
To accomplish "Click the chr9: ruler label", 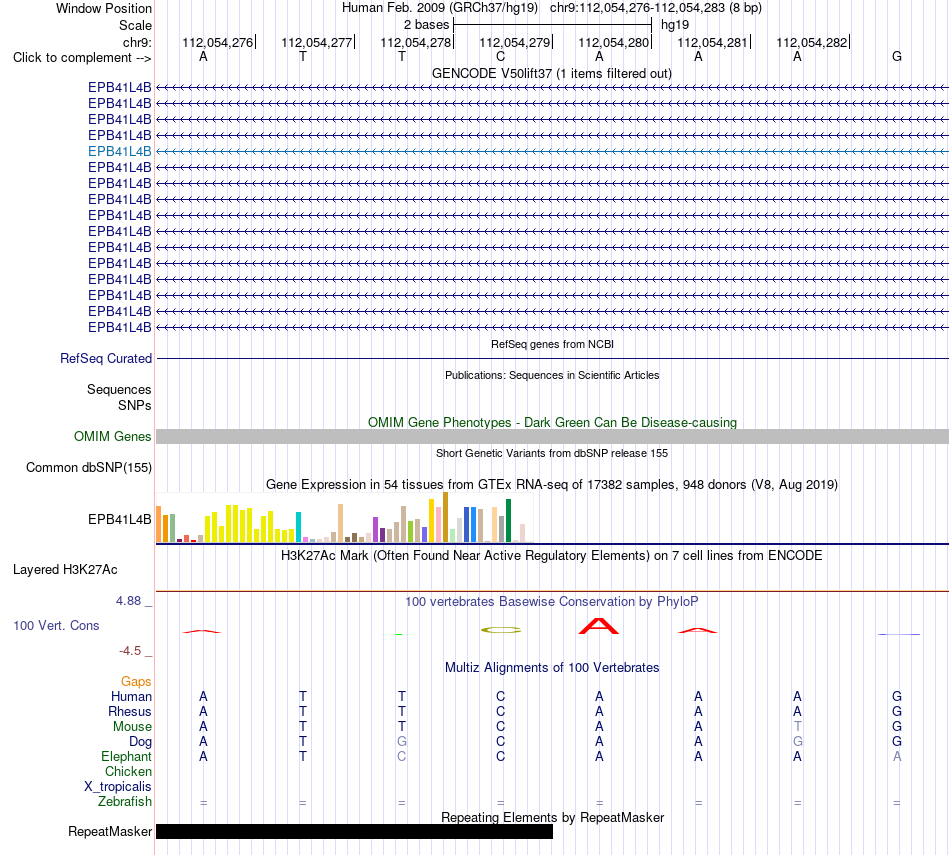I will click(x=137, y=42).
